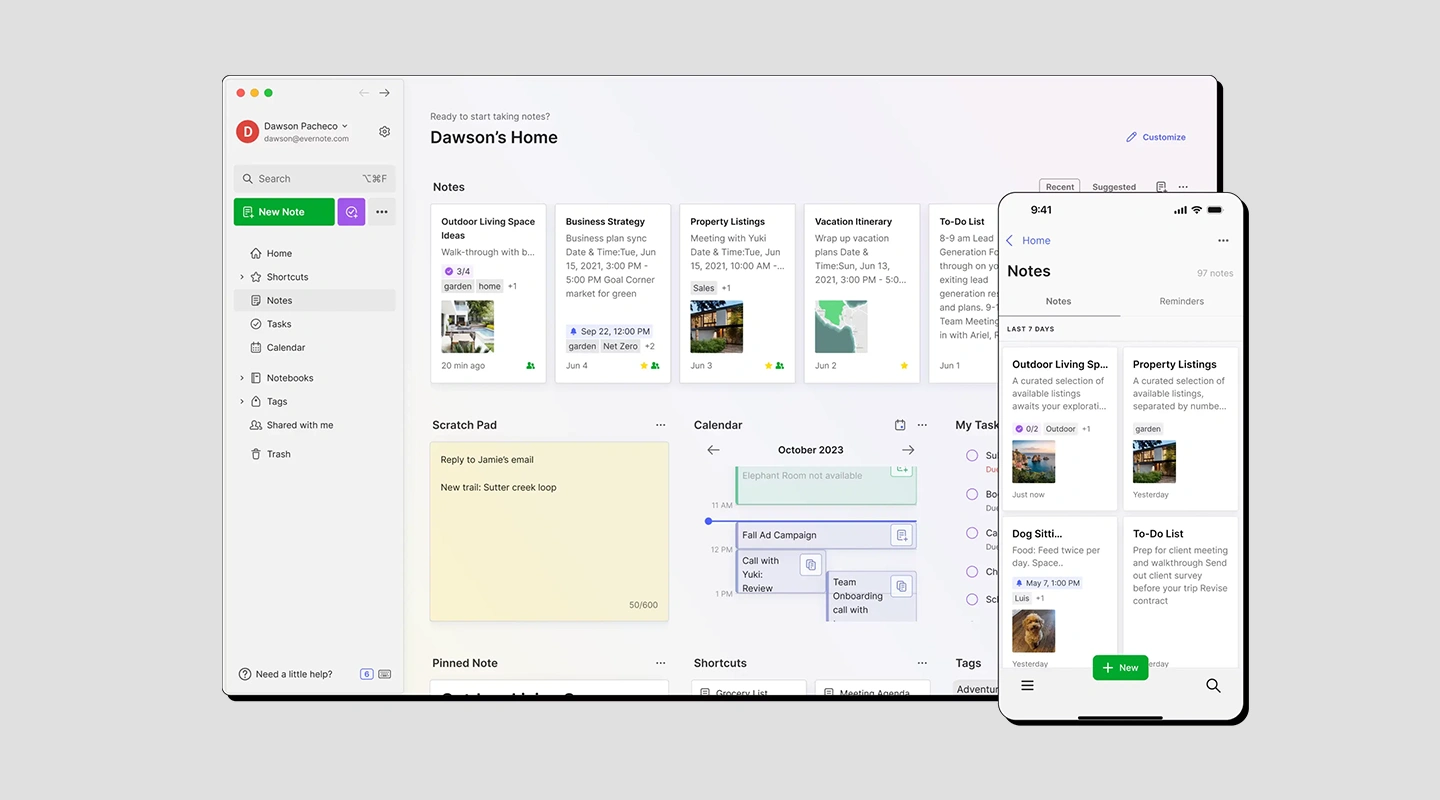This screenshot has height=800, width=1440.
Task: Expand the Shortcuts tree in sidebar
Action: [241, 277]
